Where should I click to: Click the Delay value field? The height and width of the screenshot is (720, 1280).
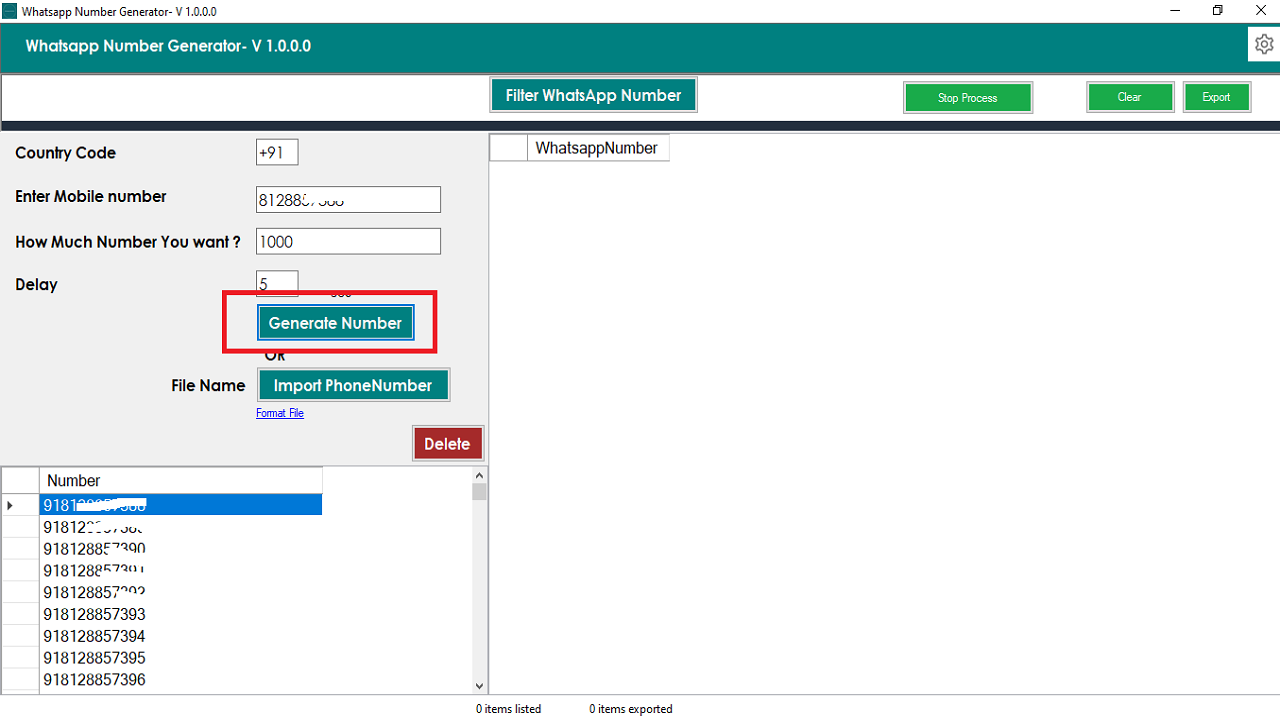point(276,282)
